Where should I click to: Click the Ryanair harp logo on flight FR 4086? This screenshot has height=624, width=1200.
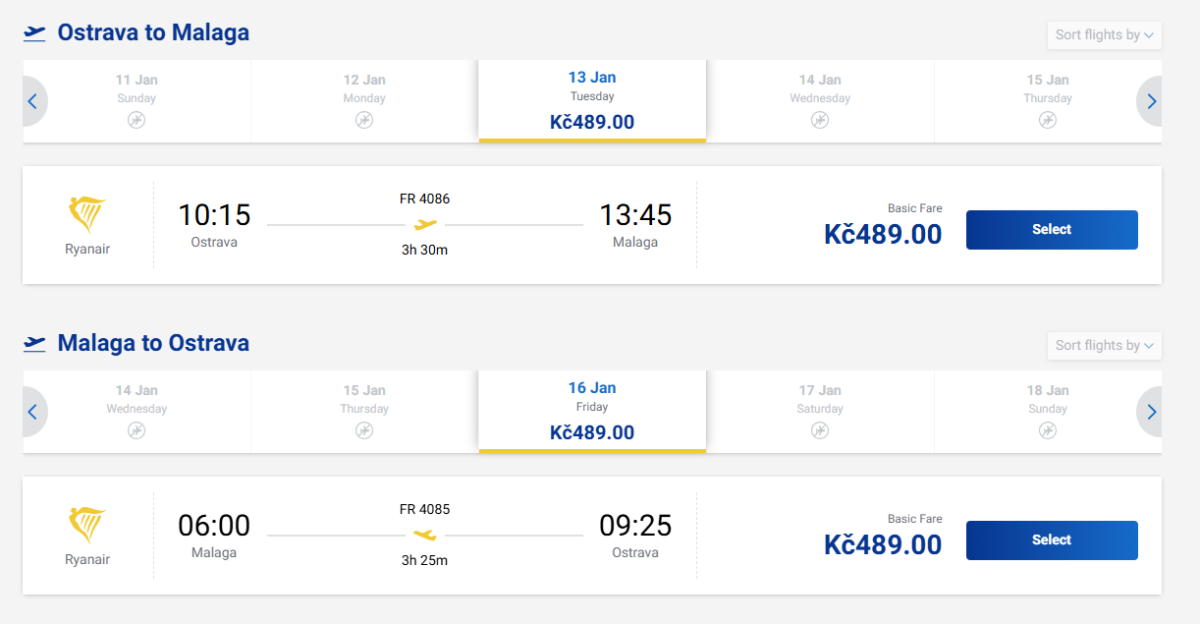pyautogui.click(x=87, y=215)
